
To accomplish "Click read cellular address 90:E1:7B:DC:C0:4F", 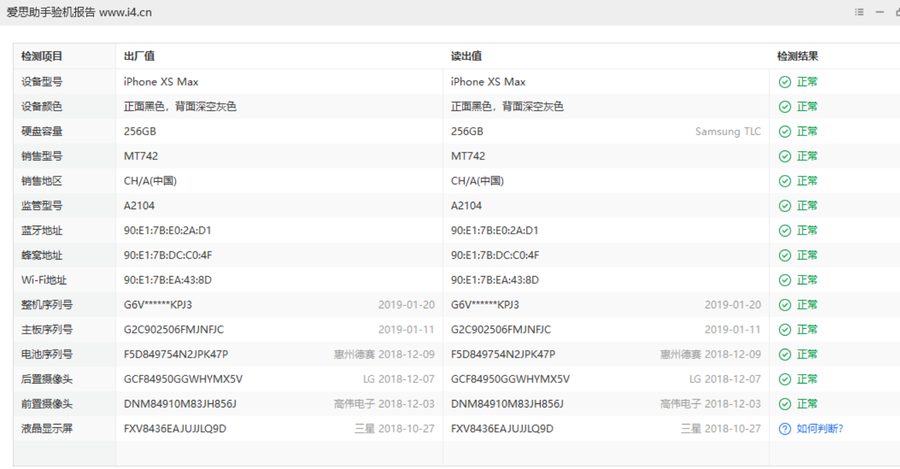I will coord(495,255).
